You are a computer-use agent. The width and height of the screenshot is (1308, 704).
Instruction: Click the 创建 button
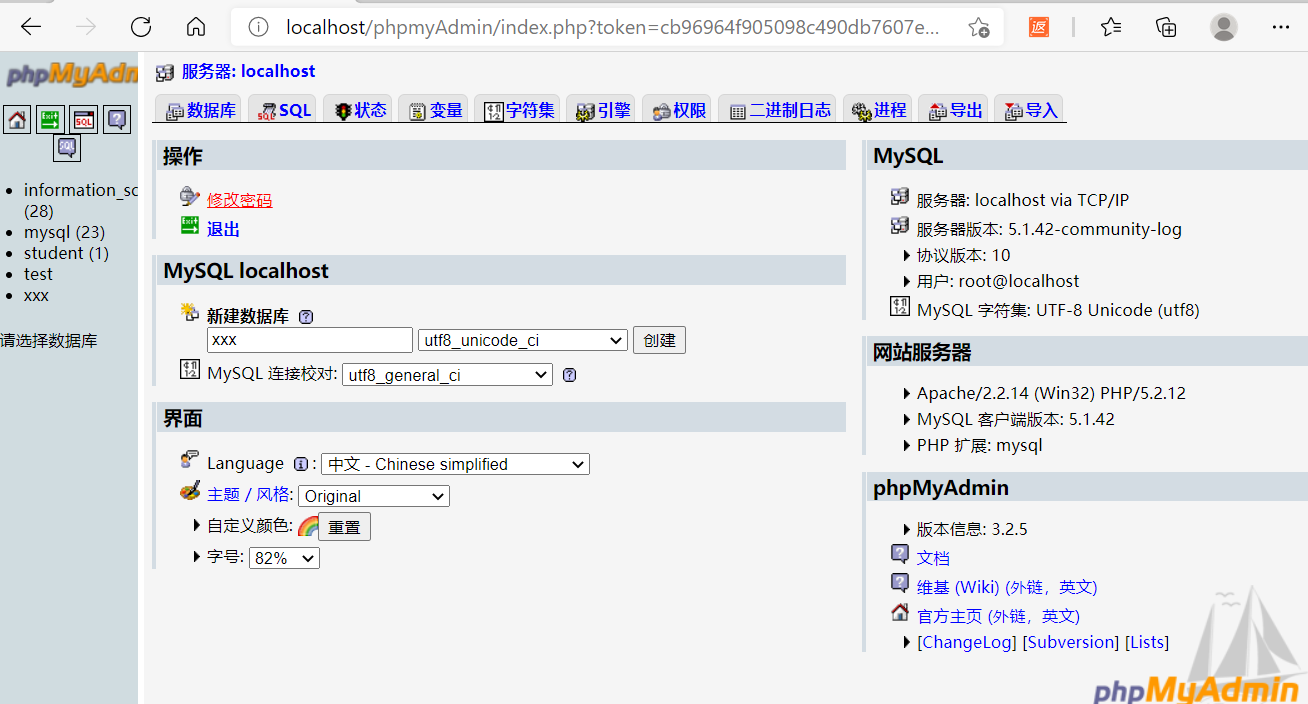pyautogui.click(x=659, y=340)
